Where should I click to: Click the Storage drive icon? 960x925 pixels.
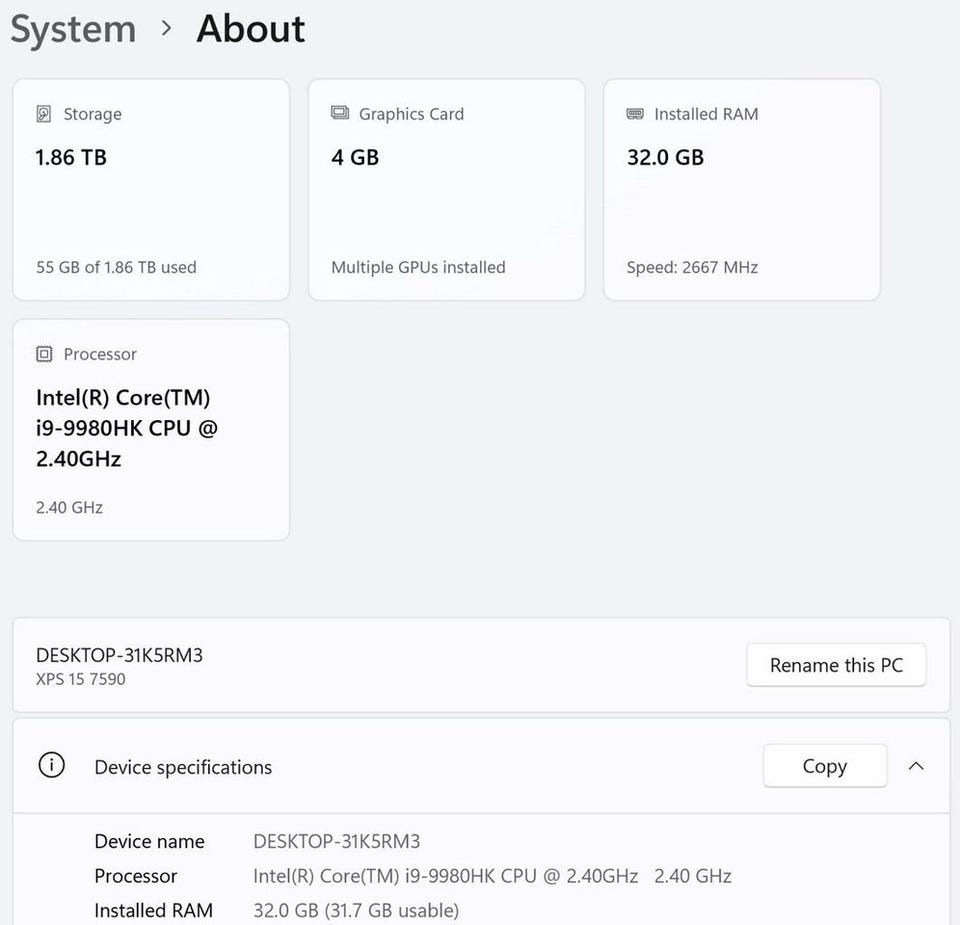click(x=44, y=114)
